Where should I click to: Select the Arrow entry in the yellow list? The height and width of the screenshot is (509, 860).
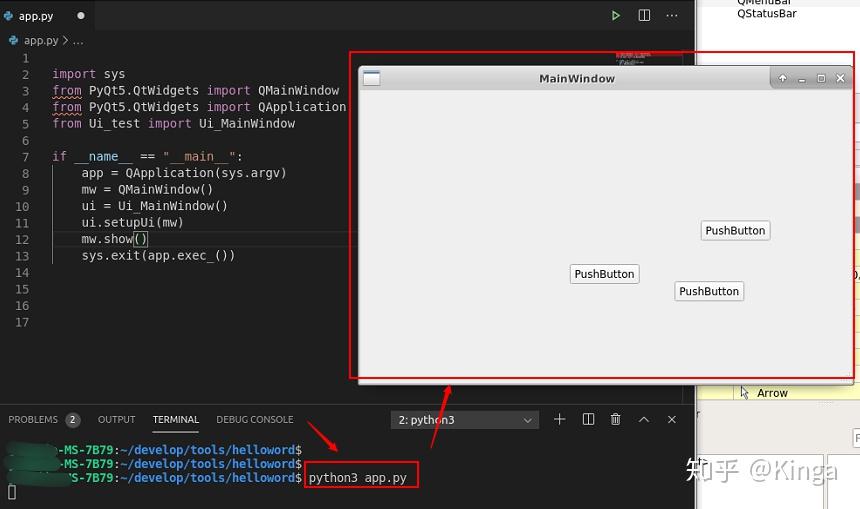point(772,393)
